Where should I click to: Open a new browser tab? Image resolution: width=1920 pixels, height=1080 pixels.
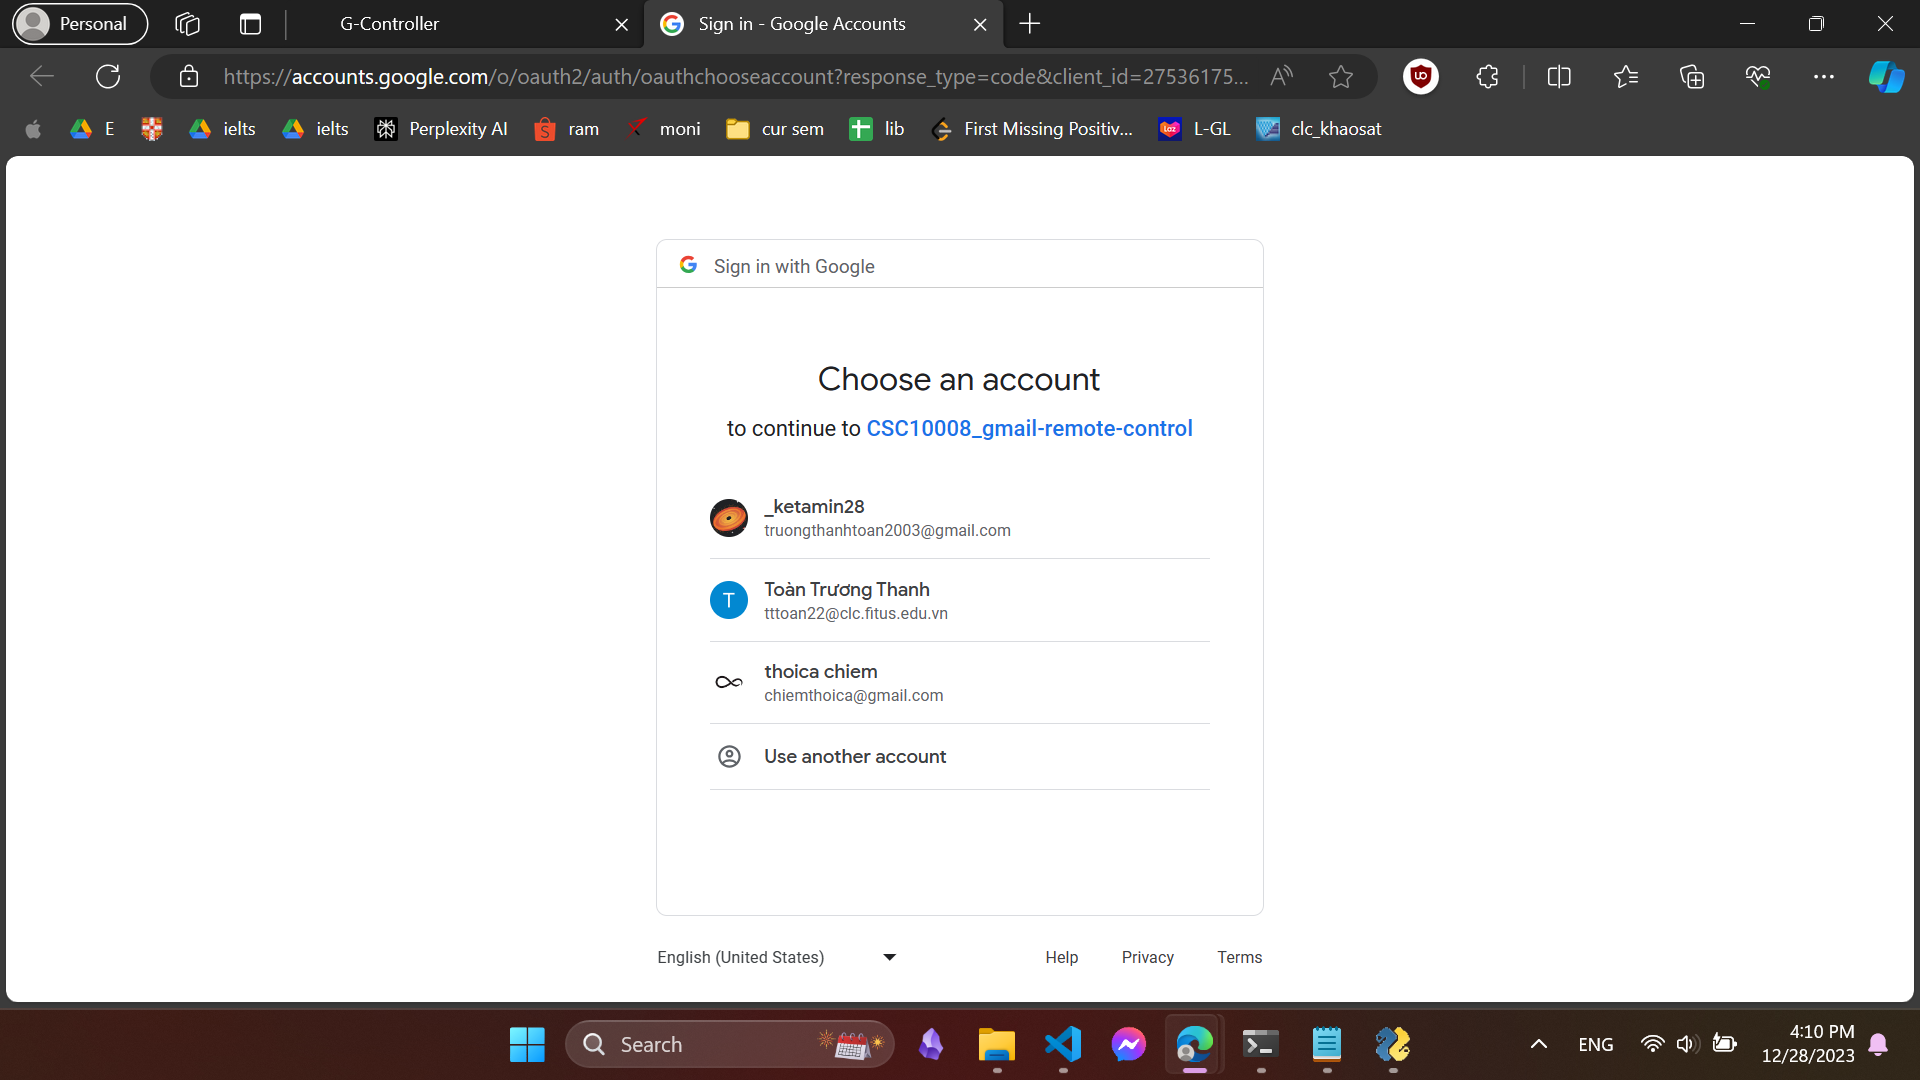1029,24
